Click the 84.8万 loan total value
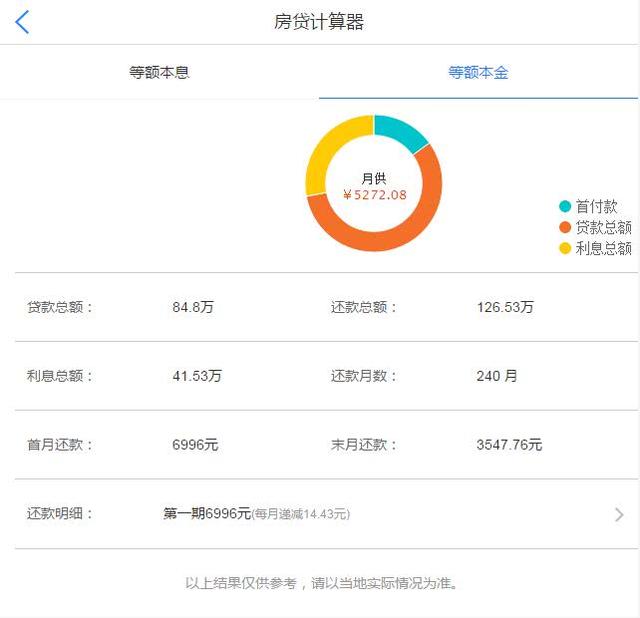The height and width of the screenshot is (618, 640). click(193, 307)
